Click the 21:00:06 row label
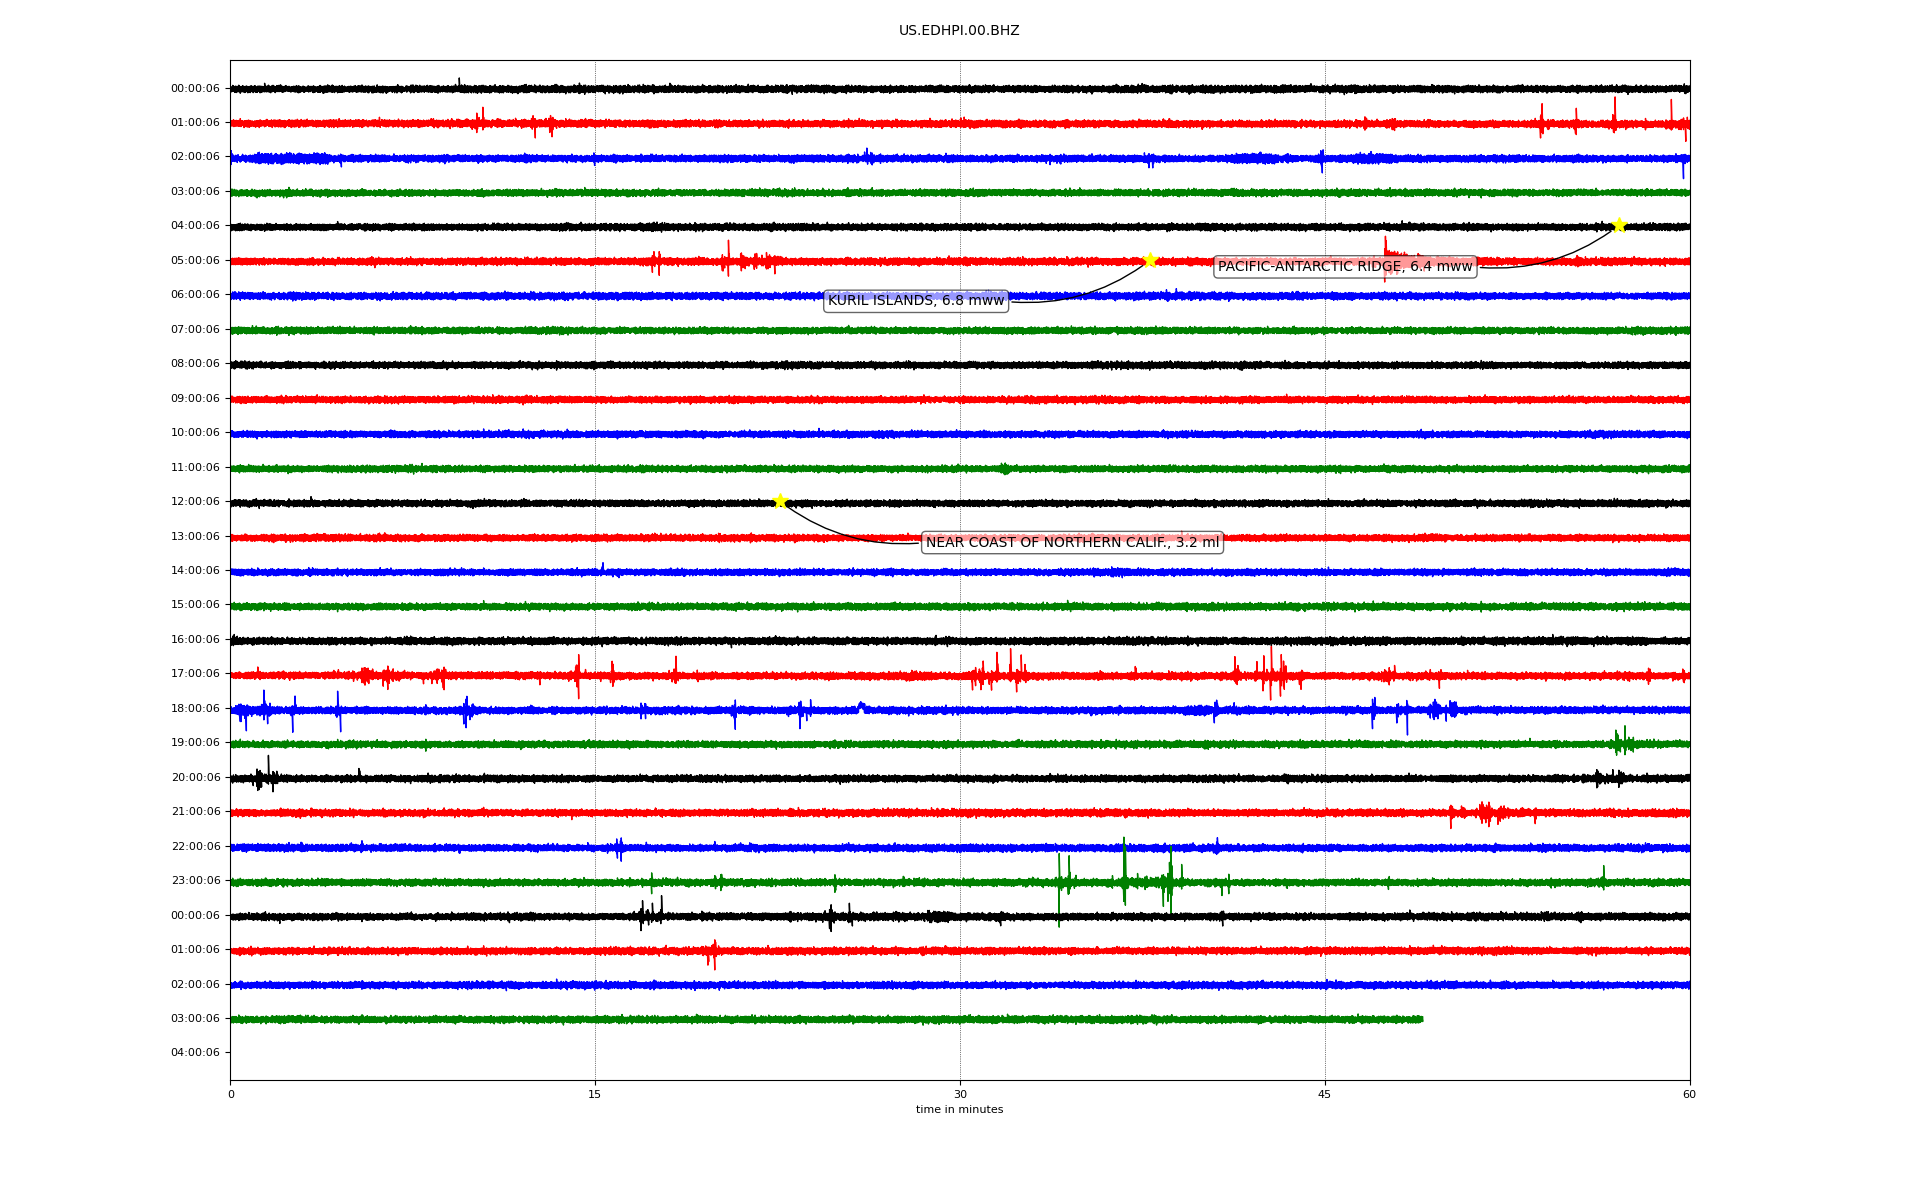This screenshot has height=1200, width=1920. pyautogui.click(x=195, y=811)
